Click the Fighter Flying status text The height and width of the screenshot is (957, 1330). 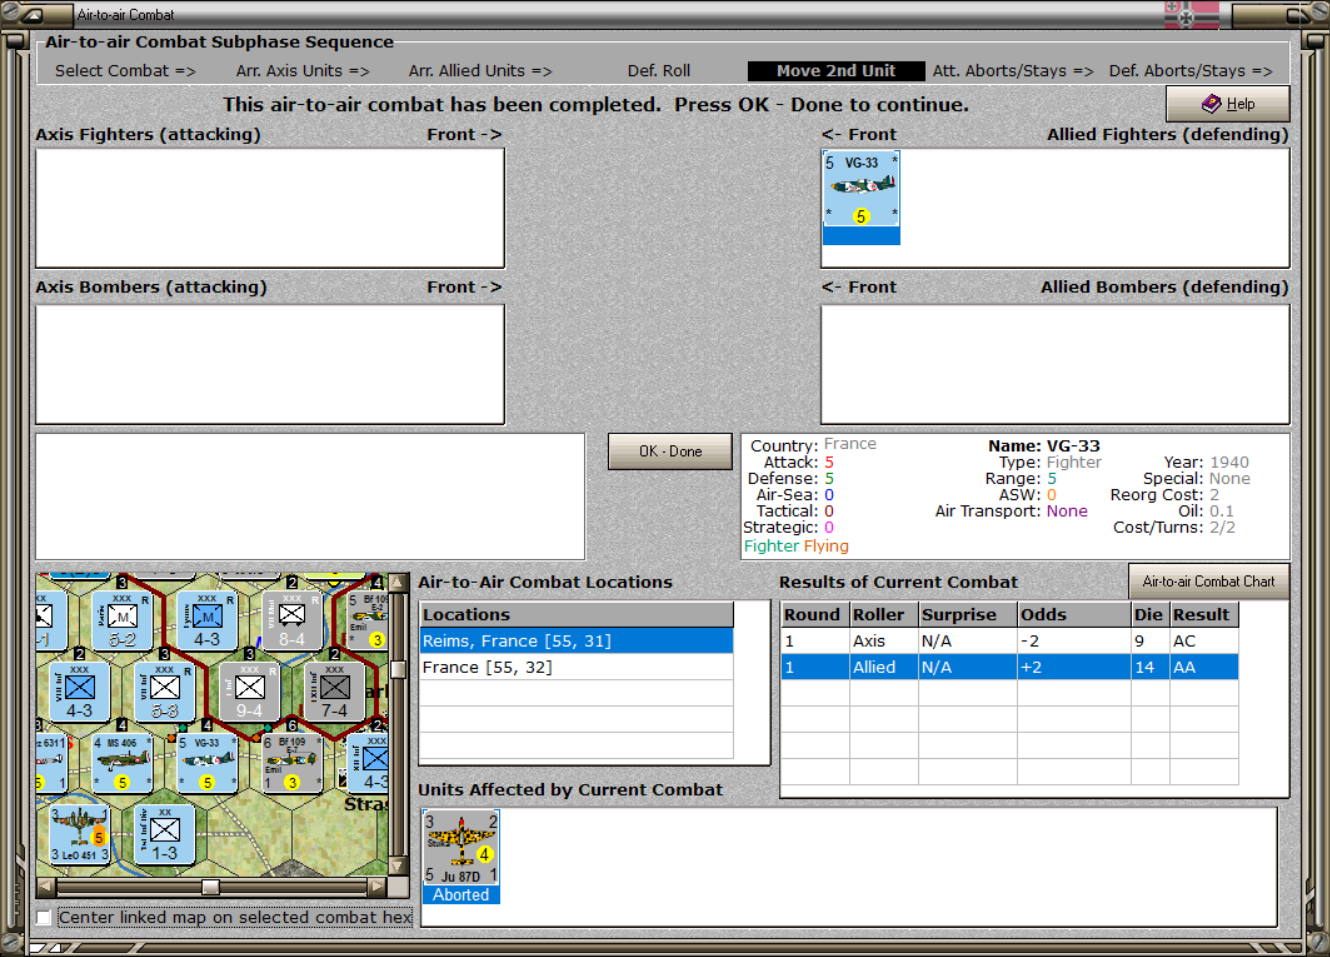coord(796,546)
